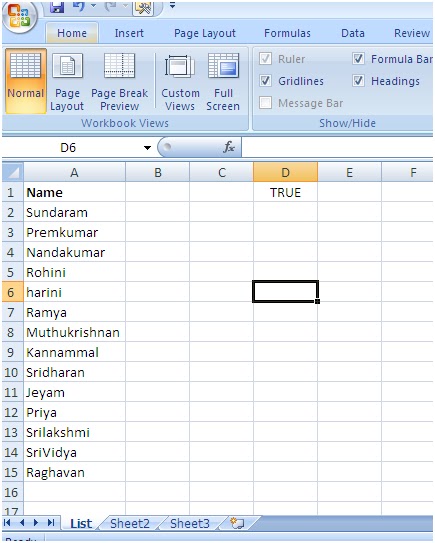Select column C header
The width and height of the screenshot is (435, 543).
[222, 172]
